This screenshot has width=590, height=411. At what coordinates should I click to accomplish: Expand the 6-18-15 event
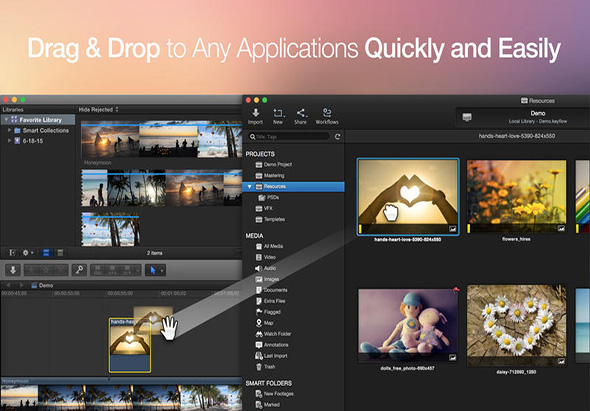[9, 141]
